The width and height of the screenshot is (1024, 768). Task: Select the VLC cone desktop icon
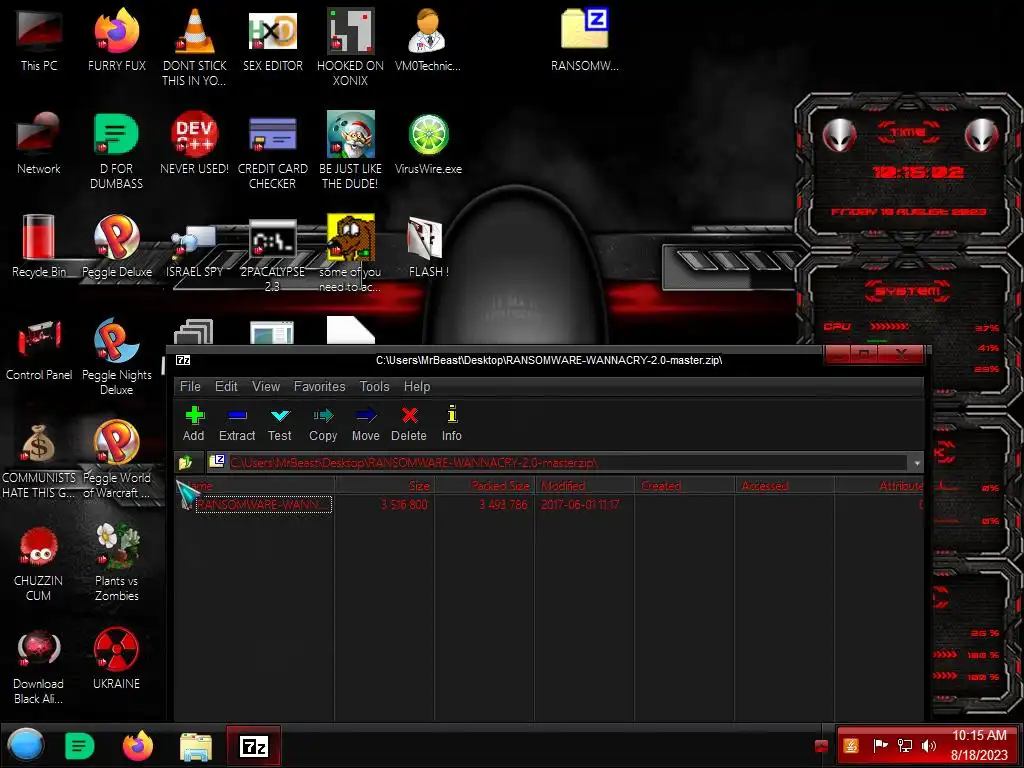click(x=195, y=47)
